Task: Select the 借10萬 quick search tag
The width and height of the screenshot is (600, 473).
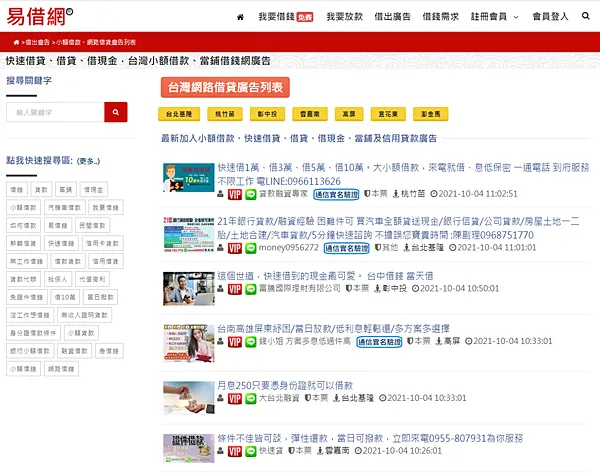Action: coord(65,297)
